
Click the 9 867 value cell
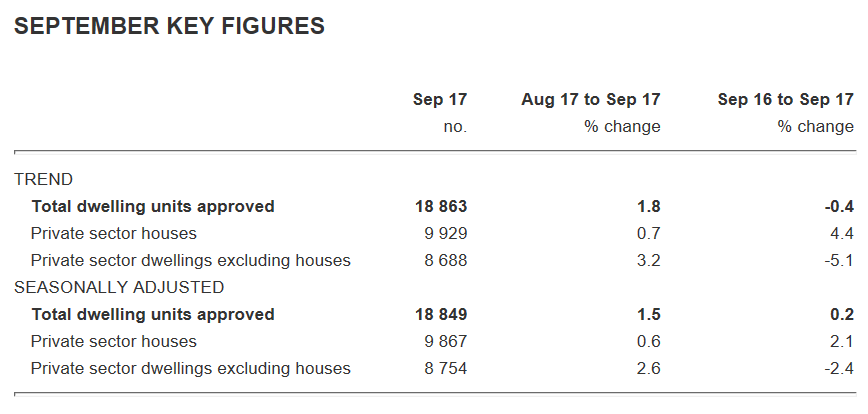pyautogui.click(x=446, y=341)
